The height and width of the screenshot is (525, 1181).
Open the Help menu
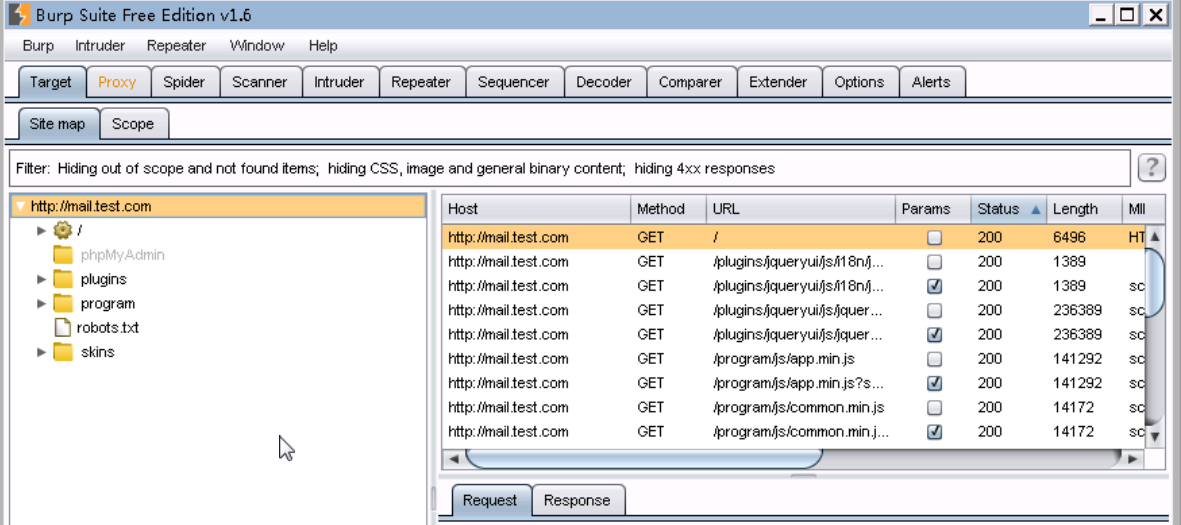click(x=323, y=46)
